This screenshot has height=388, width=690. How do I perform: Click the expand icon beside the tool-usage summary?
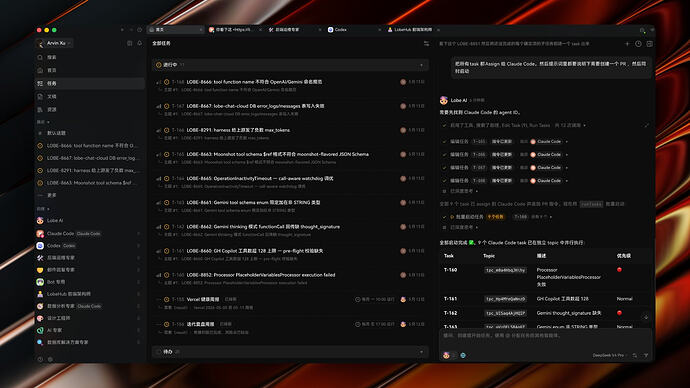[646, 125]
